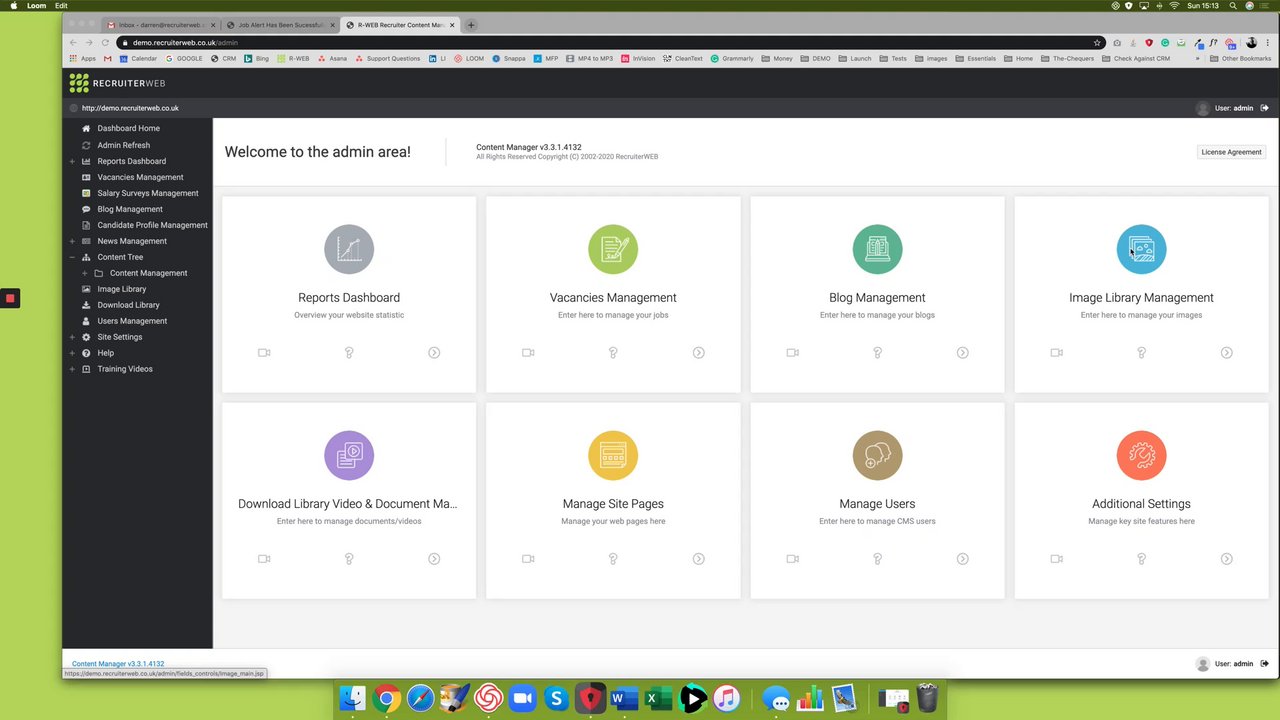Expand the News Management tree node
The height and width of the screenshot is (720, 1280).
[72, 241]
